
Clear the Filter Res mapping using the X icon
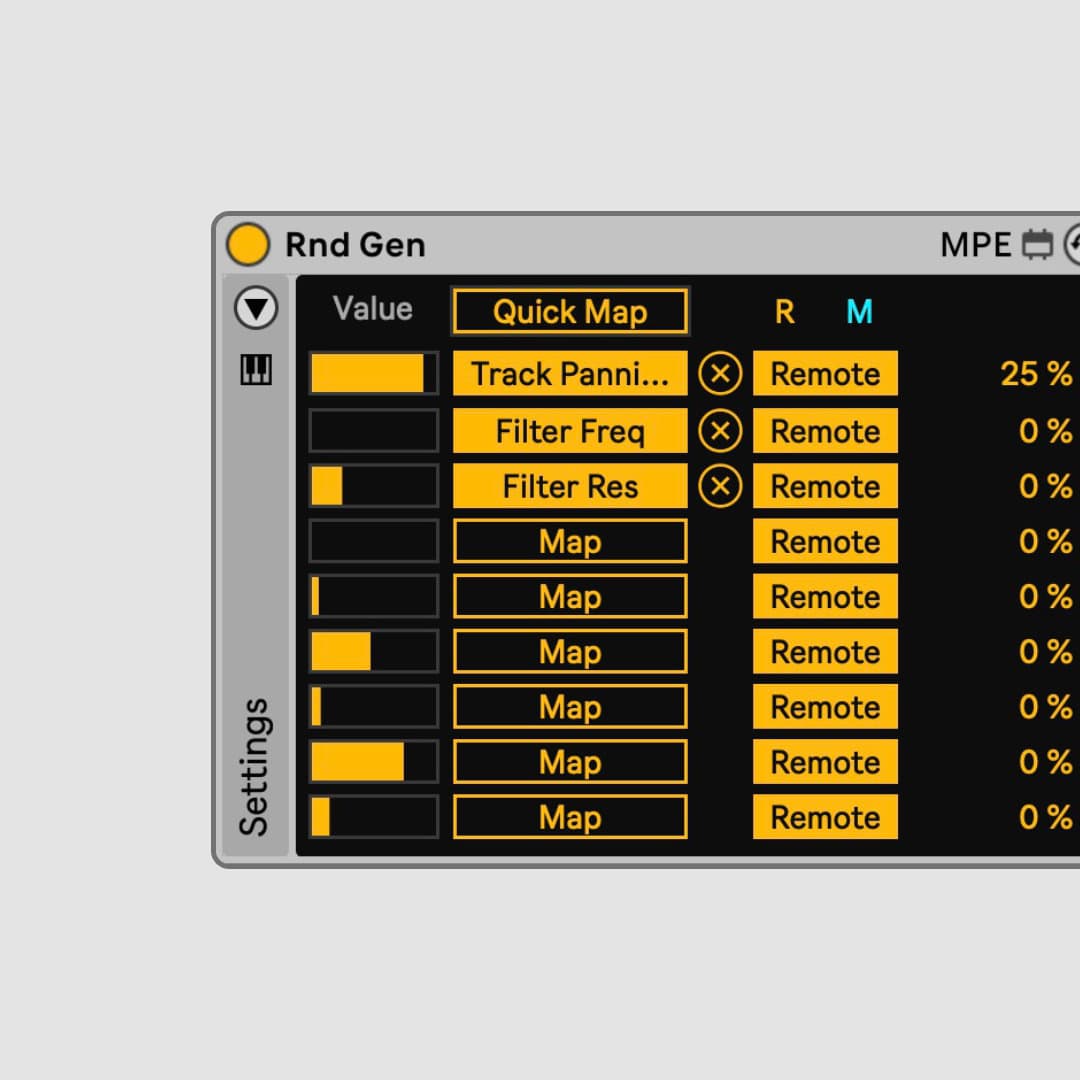pyautogui.click(x=720, y=486)
